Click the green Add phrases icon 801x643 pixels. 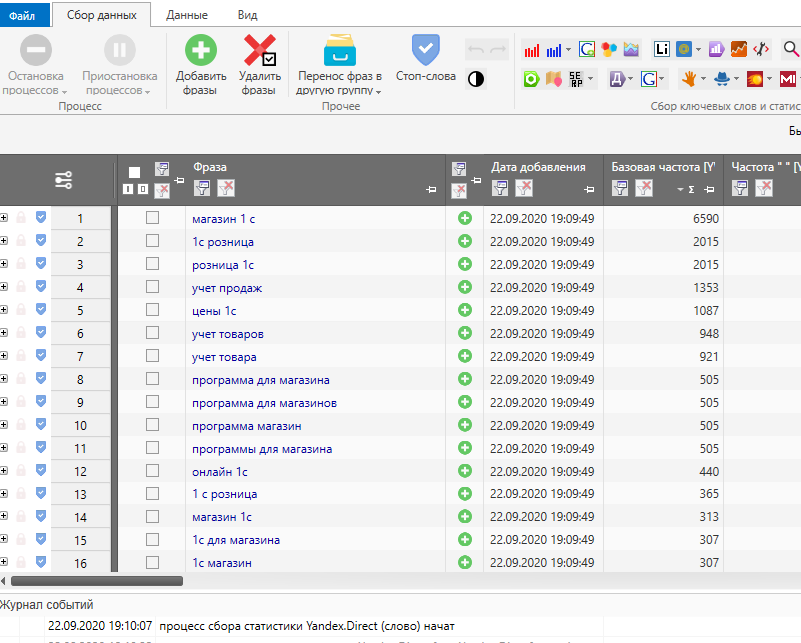200,51
